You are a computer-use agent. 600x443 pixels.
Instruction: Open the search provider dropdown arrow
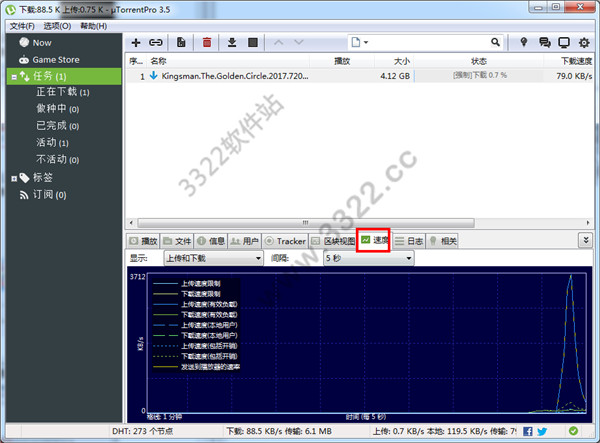pyautogui.click(x=366, y=42)
